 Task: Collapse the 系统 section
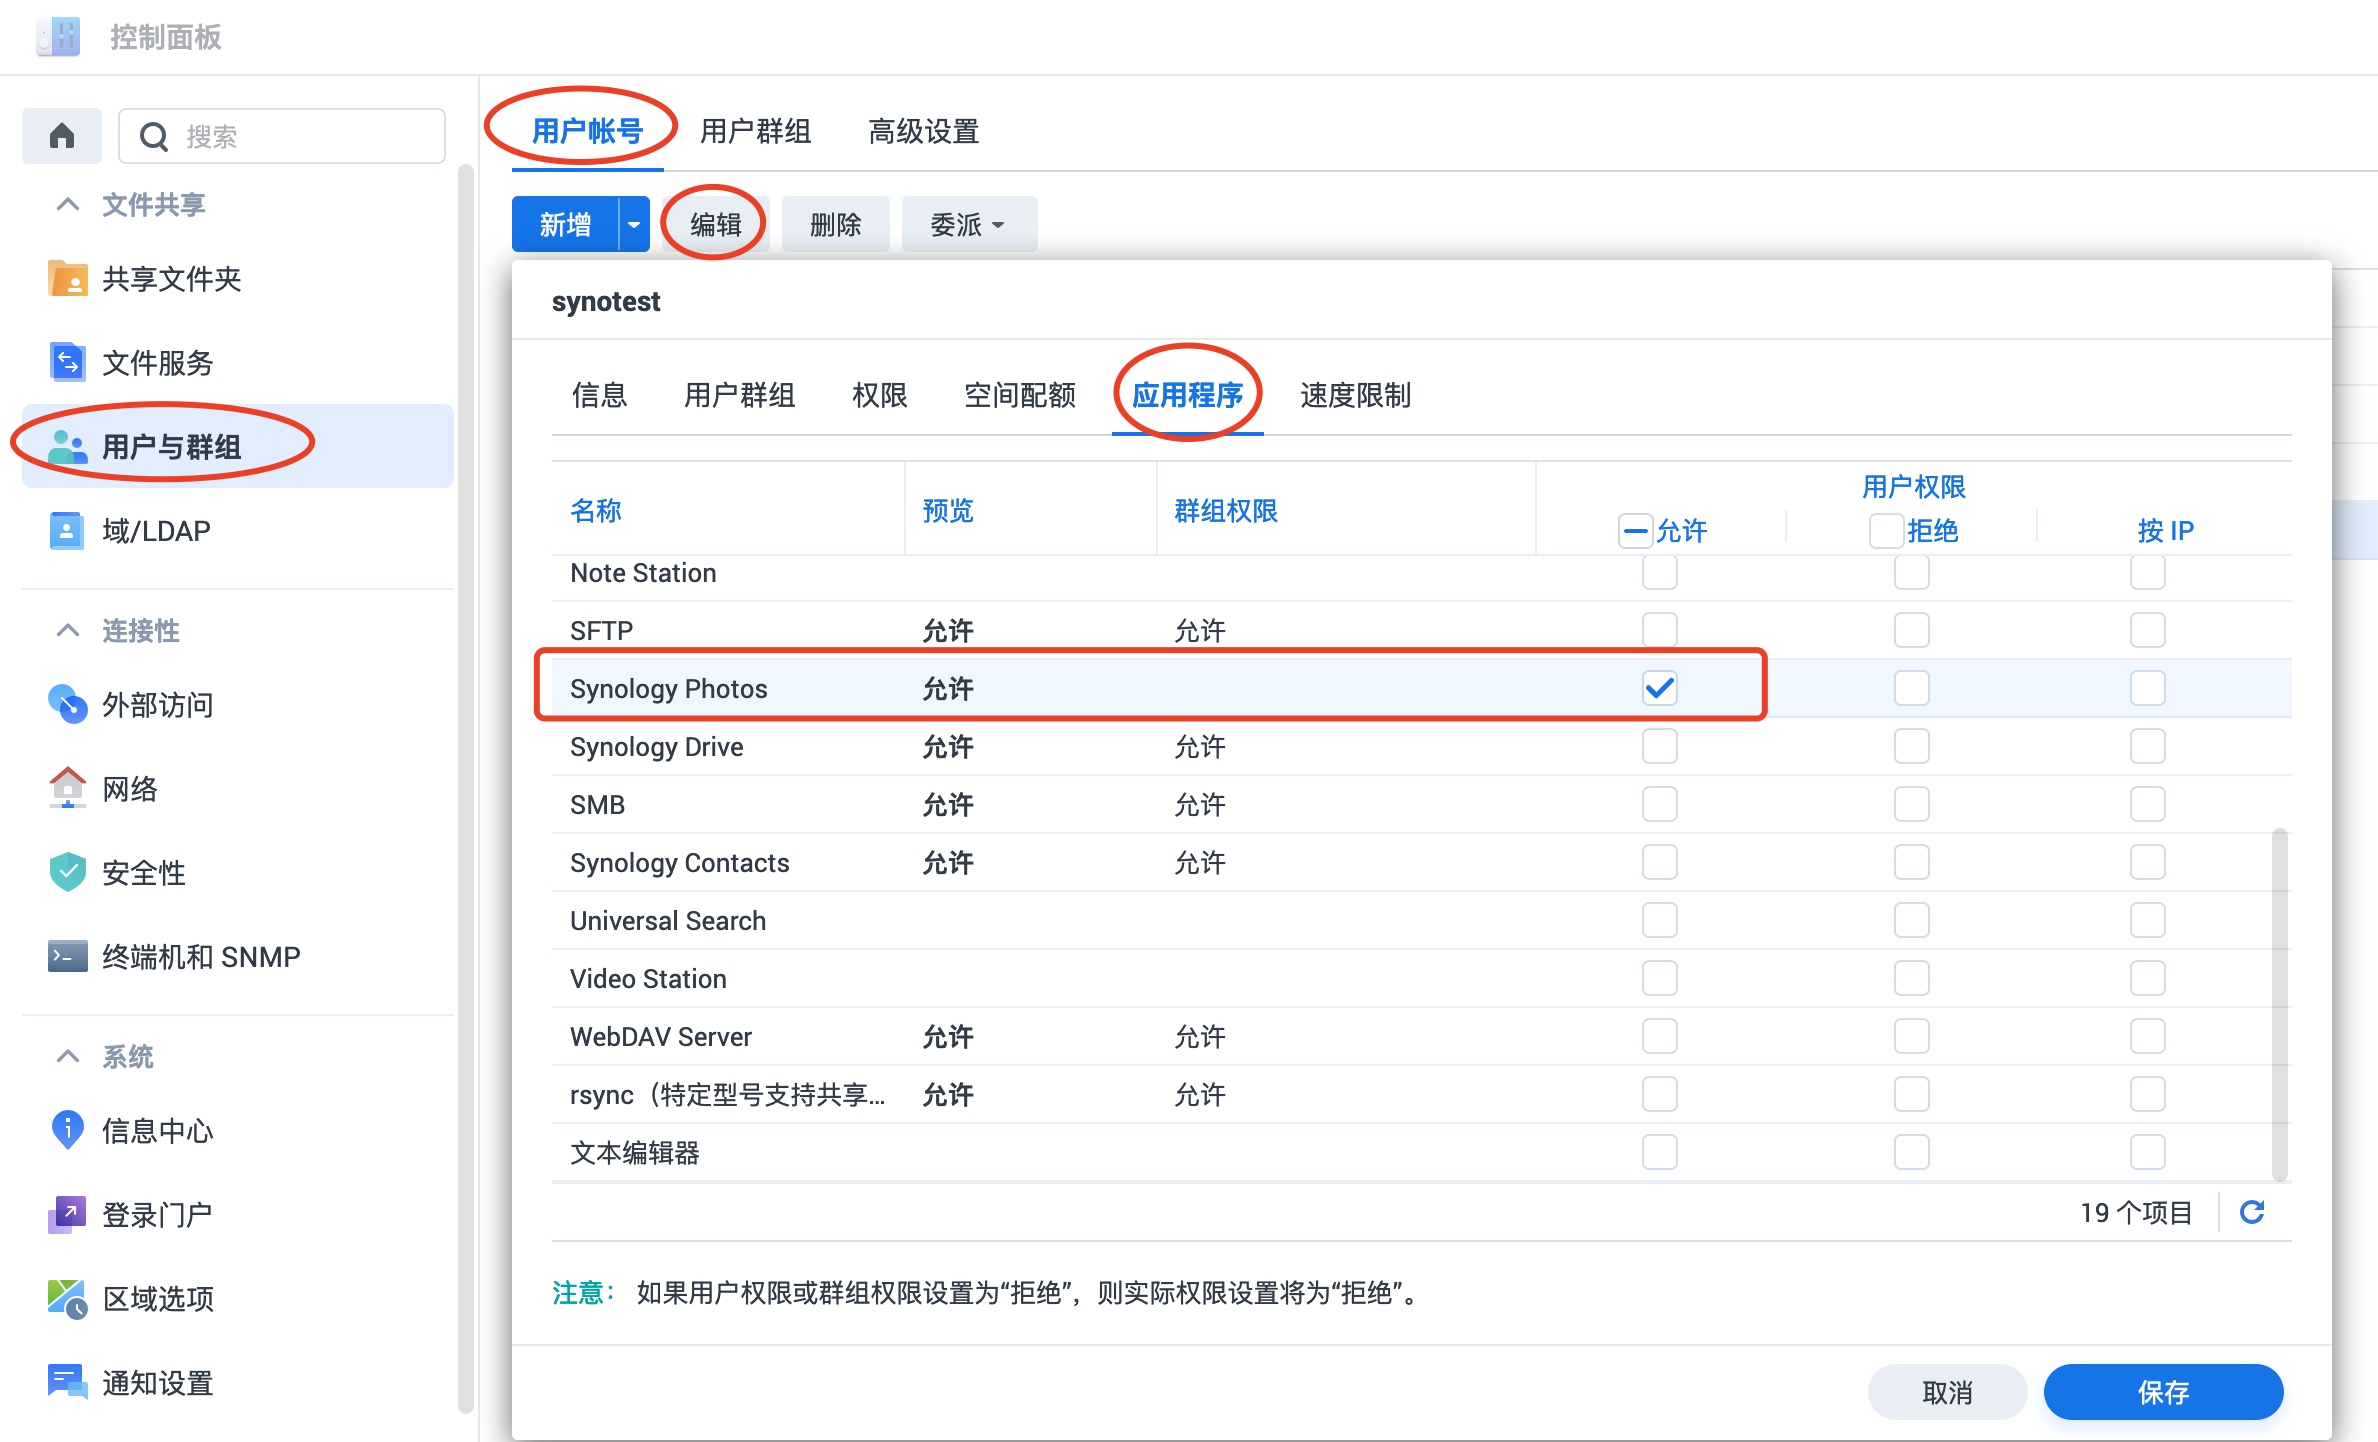[68, 1056]
